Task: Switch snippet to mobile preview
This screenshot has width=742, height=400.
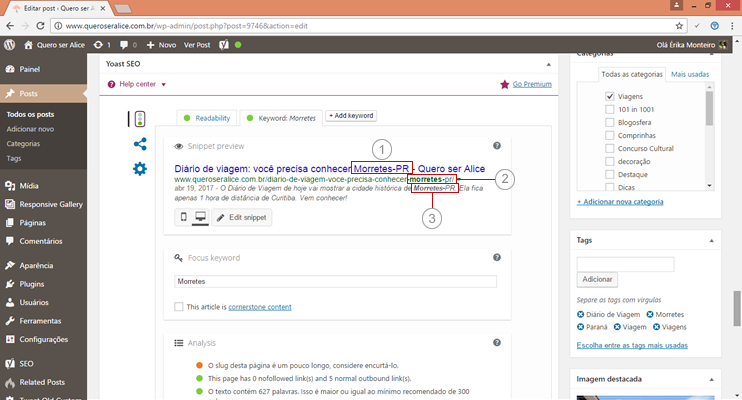Action: [184, 217]
